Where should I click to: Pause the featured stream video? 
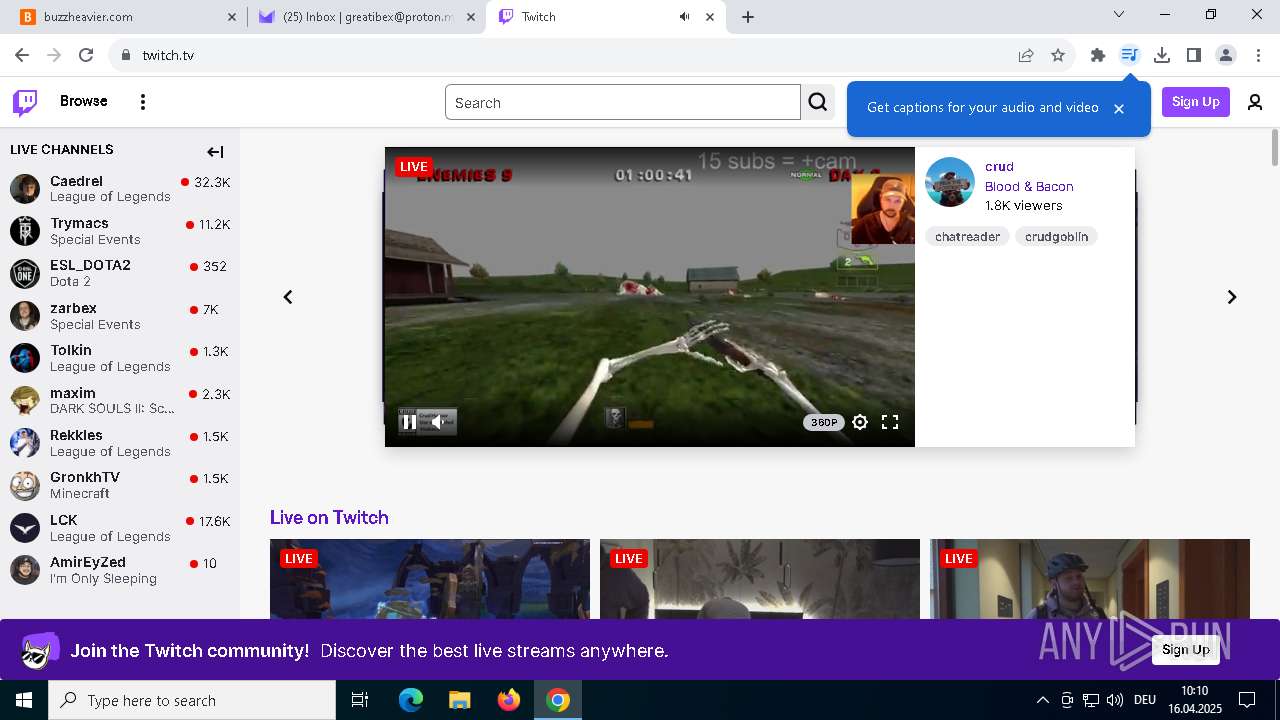point(409,422)
